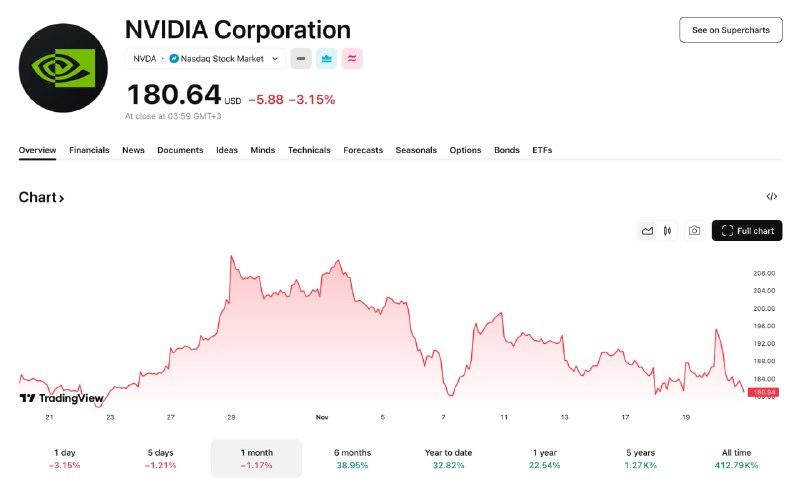Switch chart to candlestick style
The width and height of the screenshot is (800, 497).
[668, 231]
